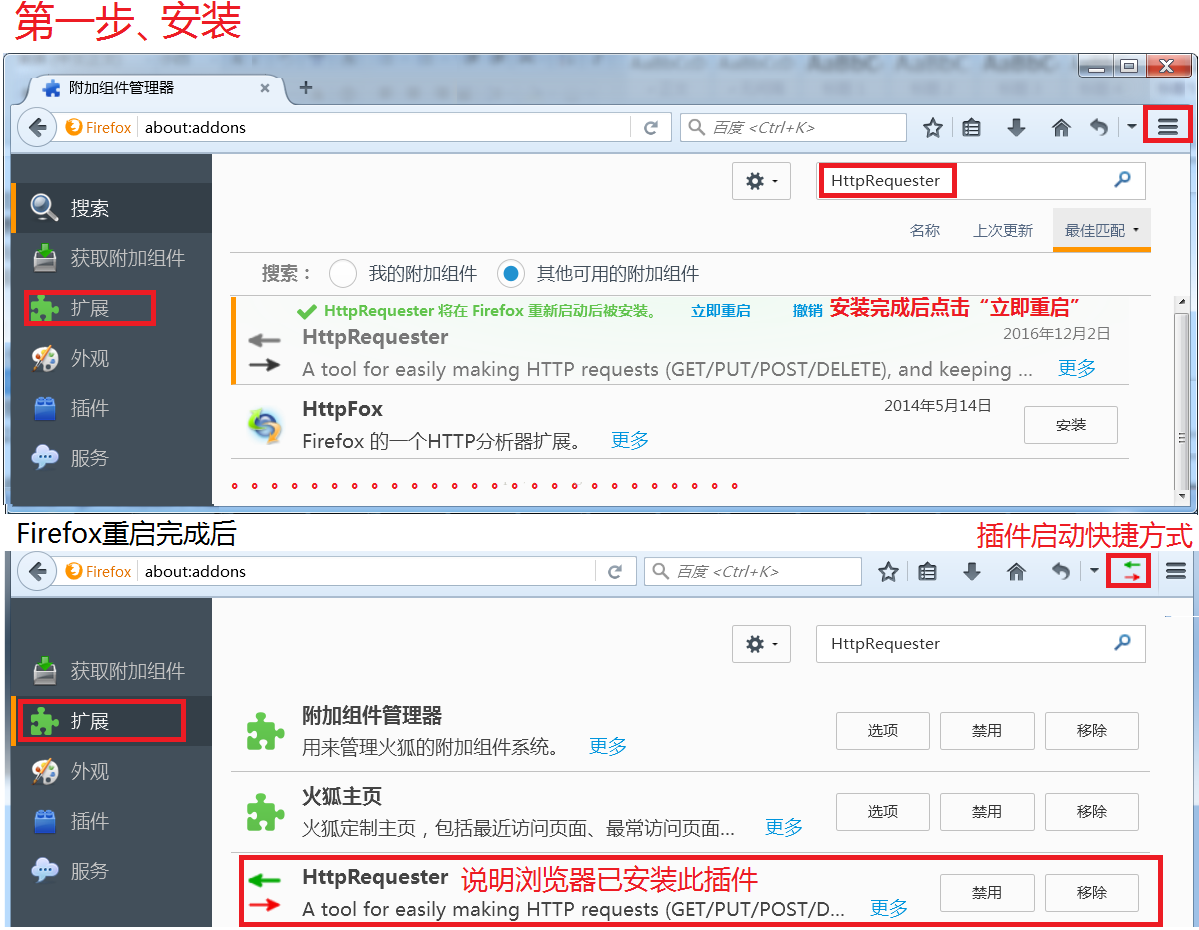This screenshot has height=930, width=1199.
Task: Open the hamburger menu in the upper window
Action: tap(1167, 126)
